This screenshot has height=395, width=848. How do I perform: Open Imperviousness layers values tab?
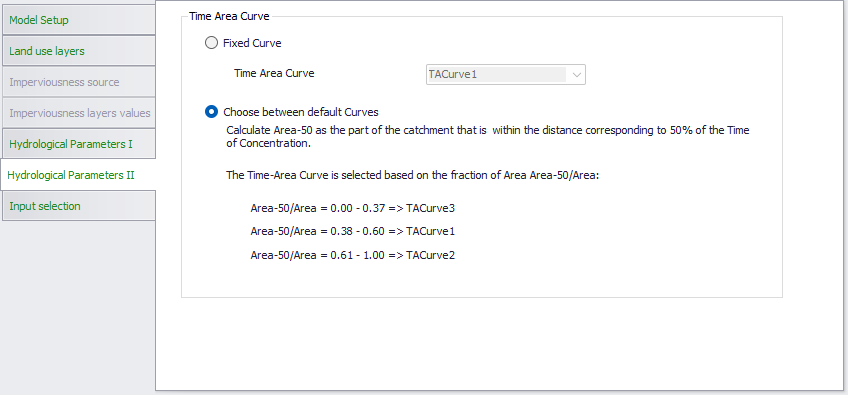tap(79, 113)
